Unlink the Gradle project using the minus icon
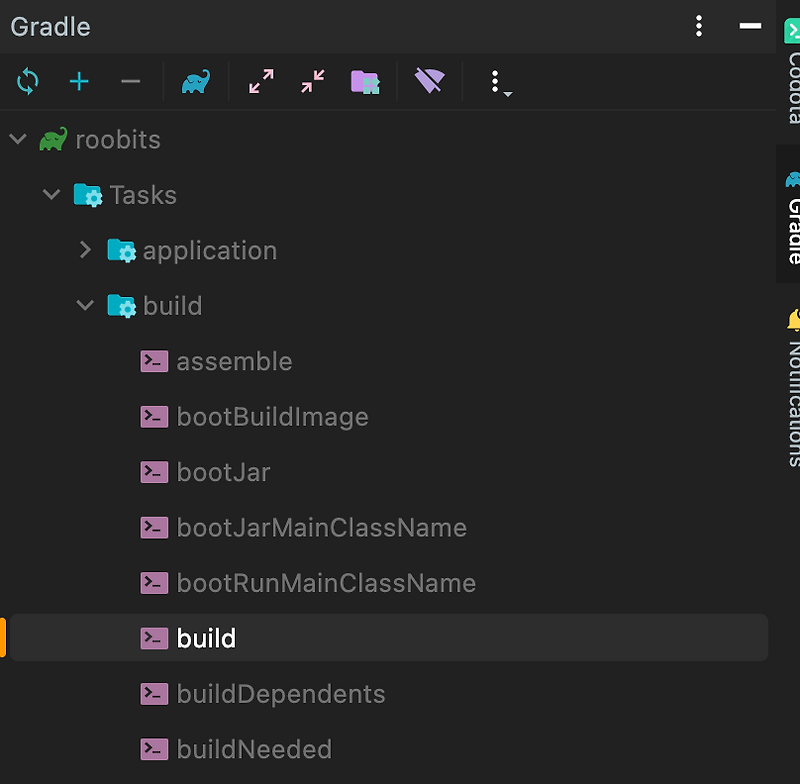Viewport: 800px width, 784px height. tap(131, 81)
